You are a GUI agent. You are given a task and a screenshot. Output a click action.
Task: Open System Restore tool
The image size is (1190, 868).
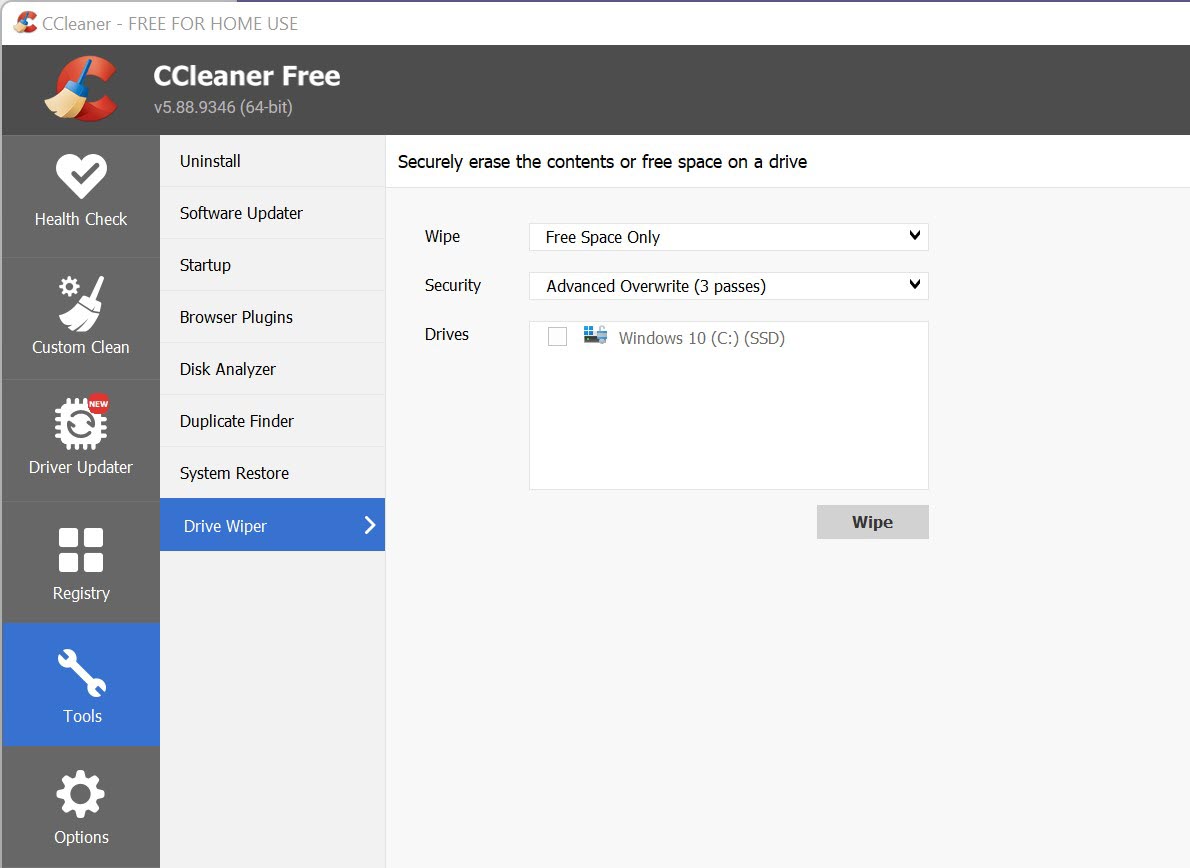pos(272,473)
